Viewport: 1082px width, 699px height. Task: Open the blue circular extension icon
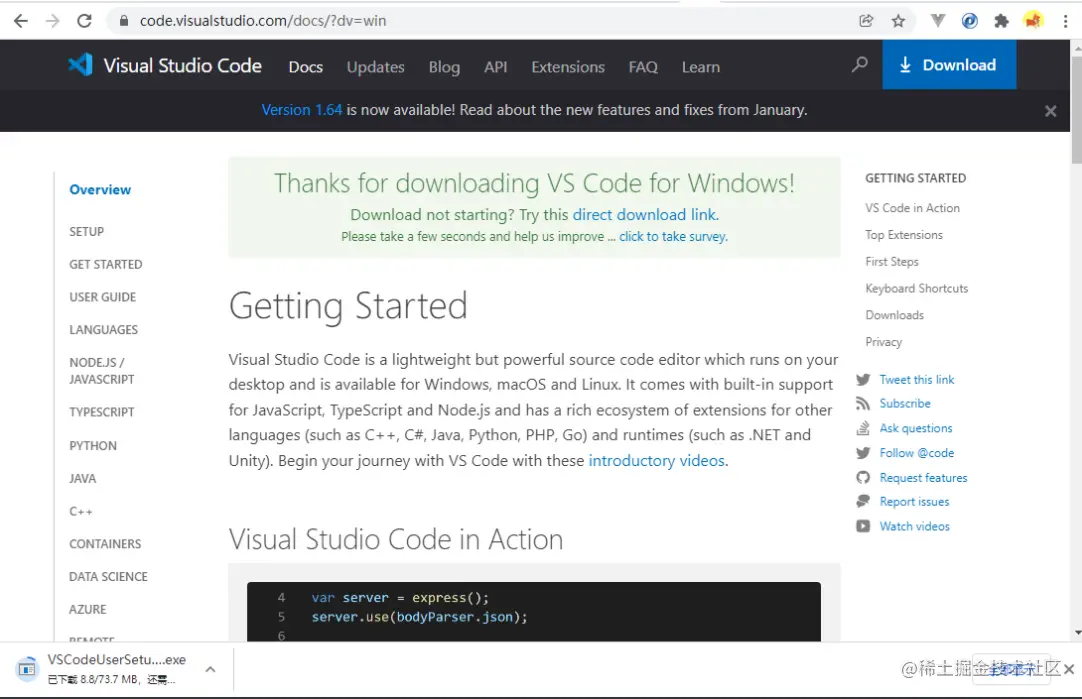pos(970,21)
